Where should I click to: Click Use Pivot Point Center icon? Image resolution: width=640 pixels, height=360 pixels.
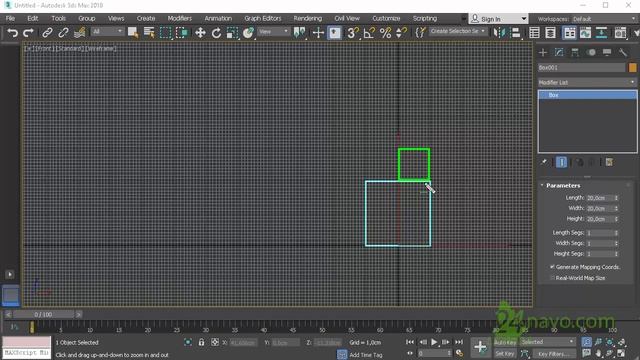click(300, 33)
